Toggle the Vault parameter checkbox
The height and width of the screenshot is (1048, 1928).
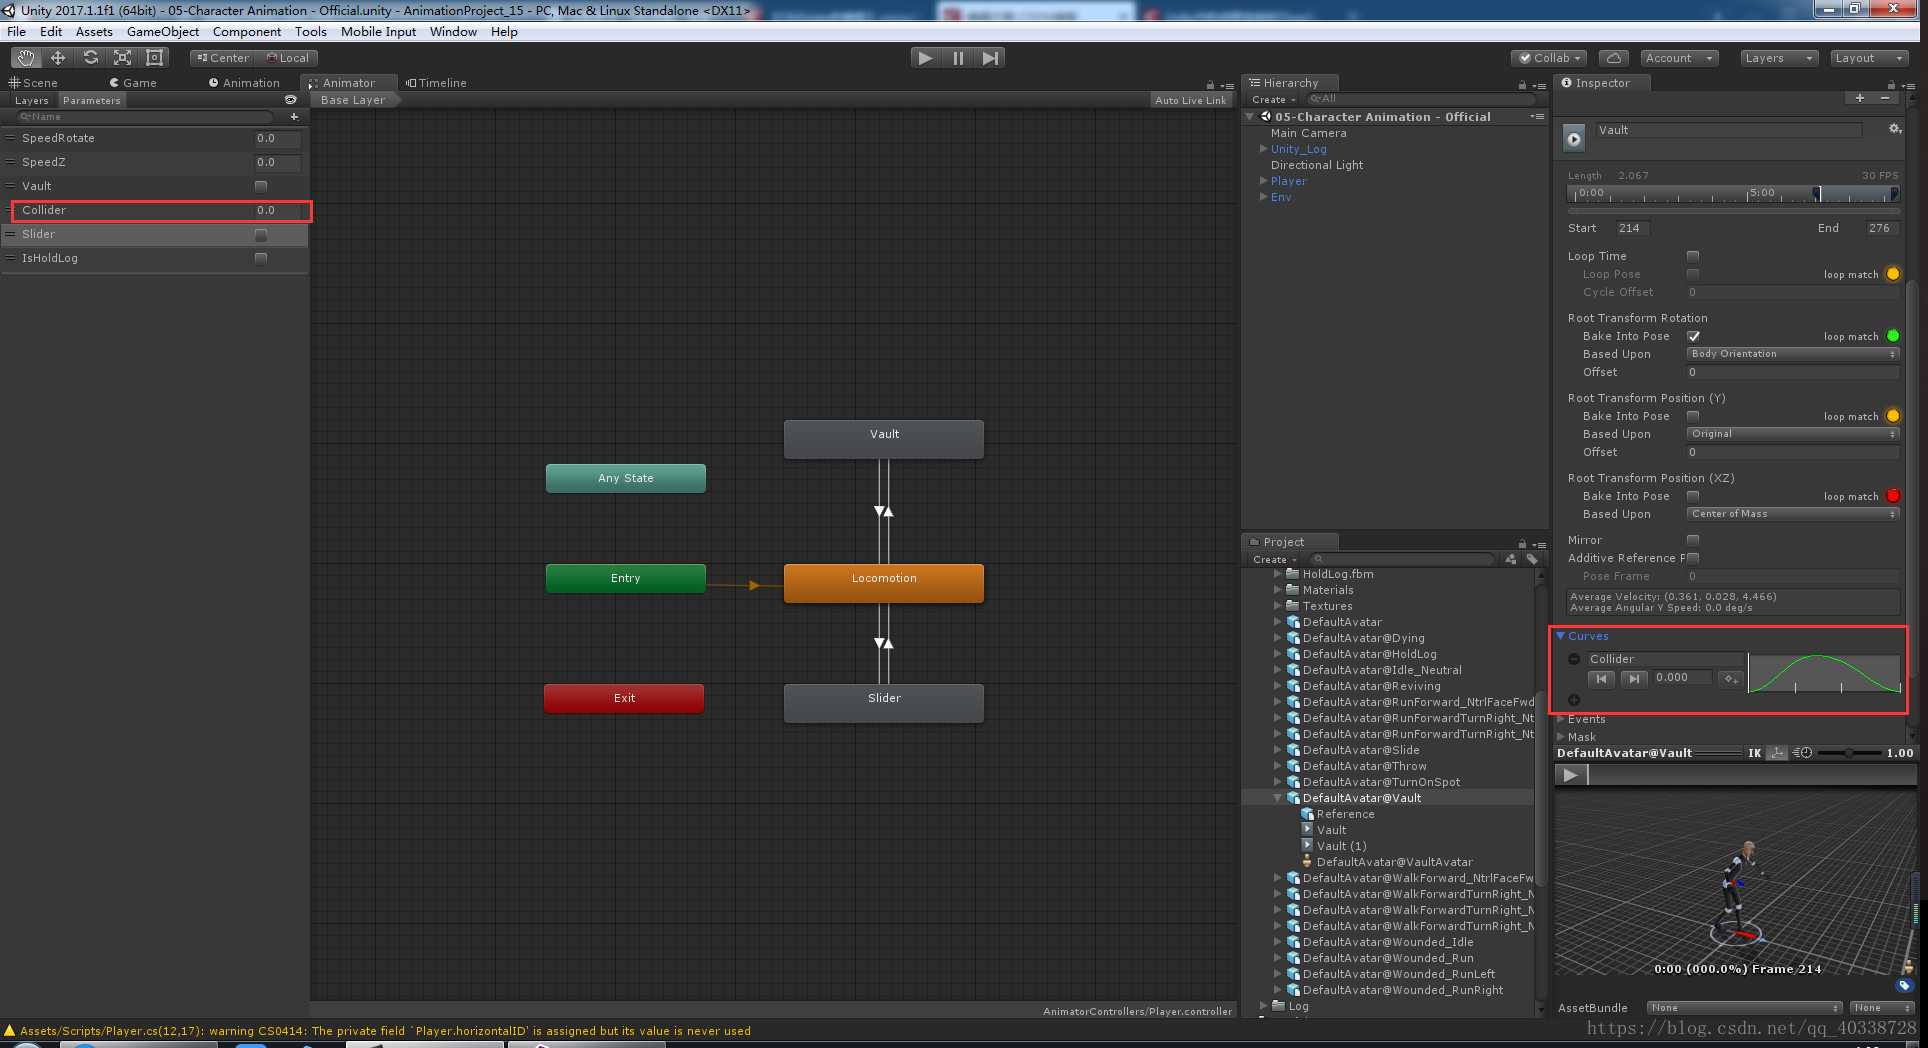261,186
